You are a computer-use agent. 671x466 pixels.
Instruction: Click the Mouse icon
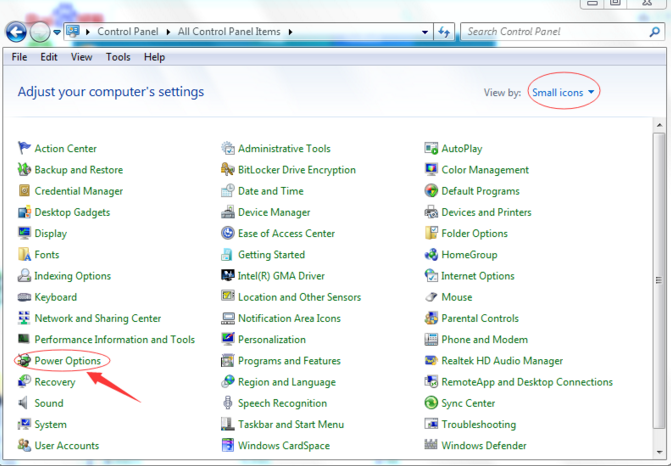[x=431, y=297]
